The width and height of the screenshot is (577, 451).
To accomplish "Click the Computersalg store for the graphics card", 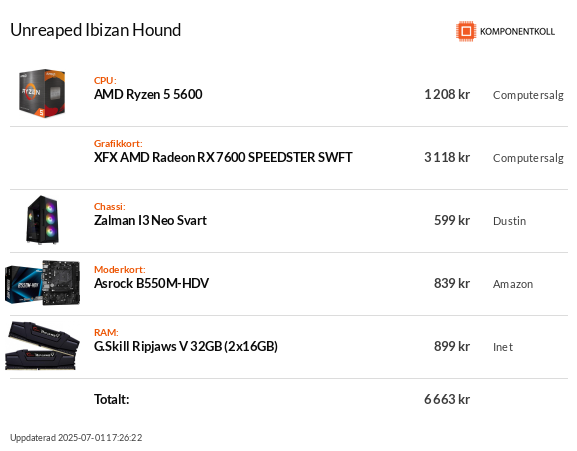I will pos(528,158).
